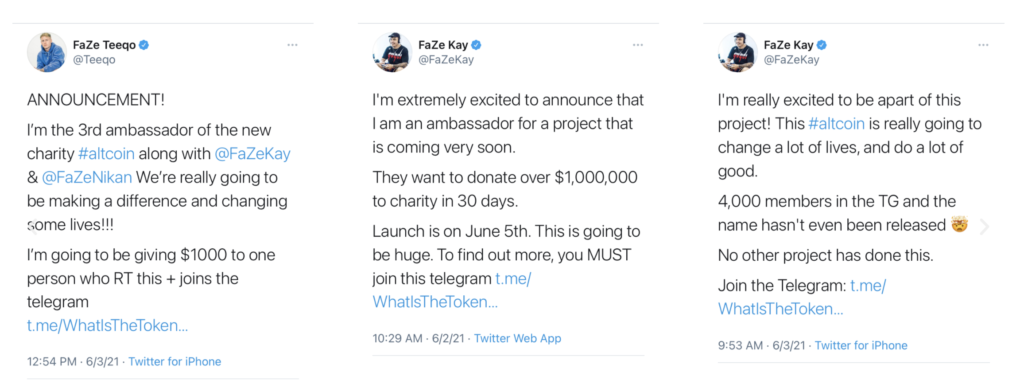Click verified badge on middle FaZe Kay tweet
This screenshot has height=384, width=1024.
477,45
